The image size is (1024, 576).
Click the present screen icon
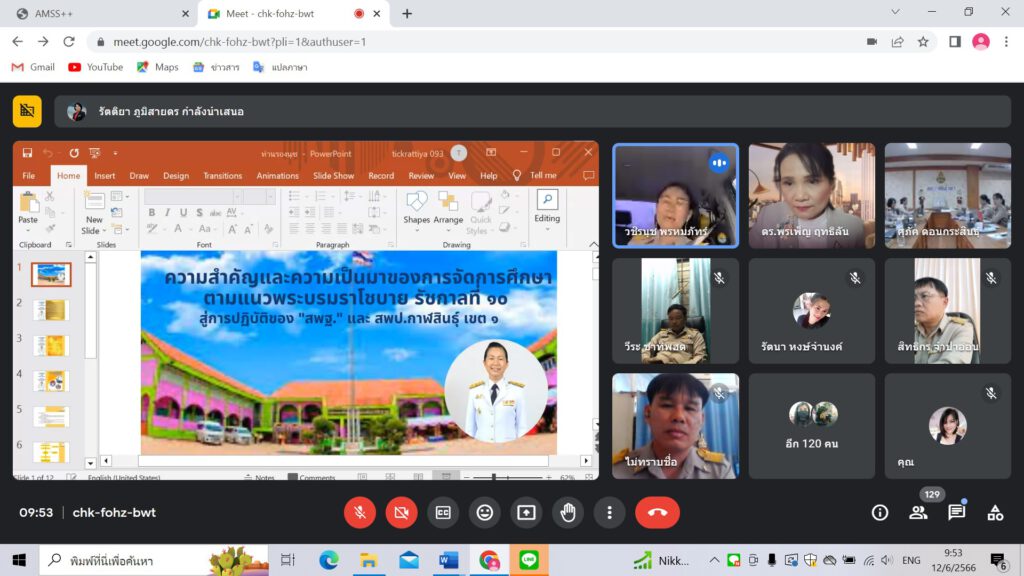526,512
